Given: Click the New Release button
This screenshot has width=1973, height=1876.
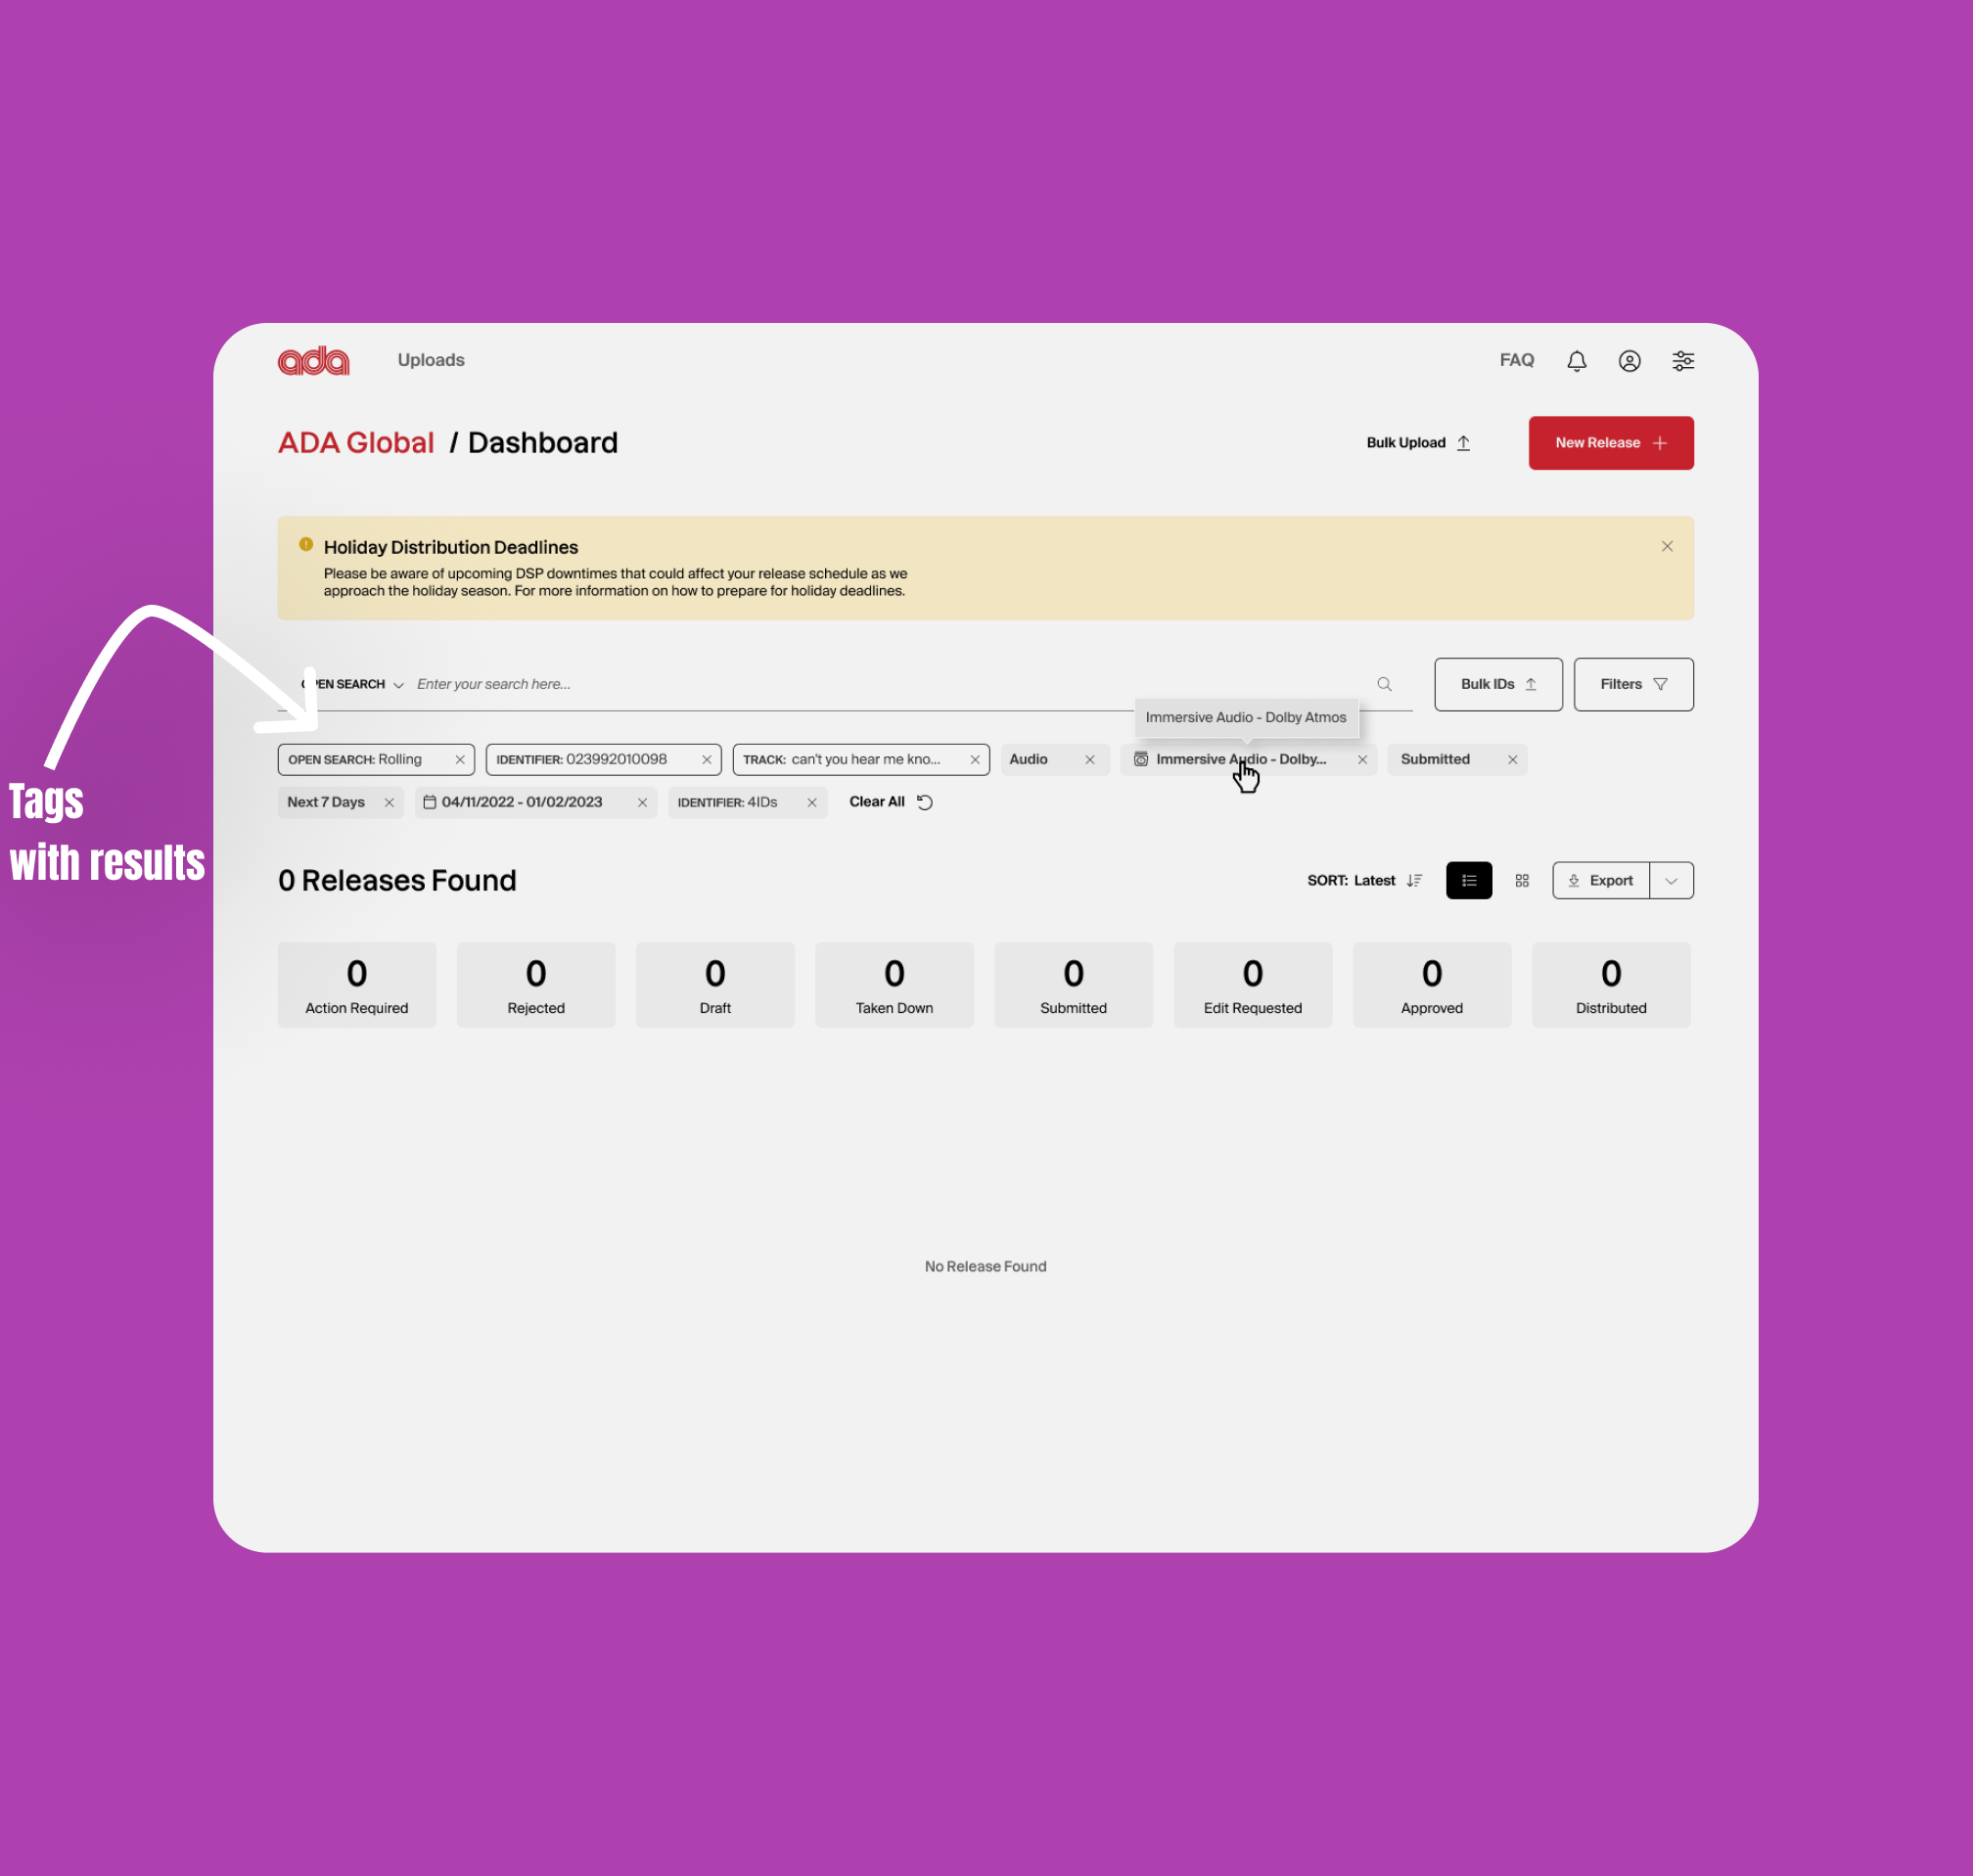Looking at the screenshot, I should click(x=1610, y=443).
